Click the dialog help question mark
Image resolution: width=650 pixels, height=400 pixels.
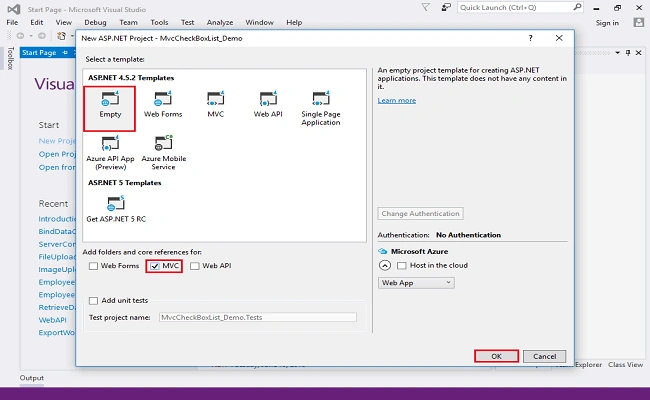click(x=531, y=38)
